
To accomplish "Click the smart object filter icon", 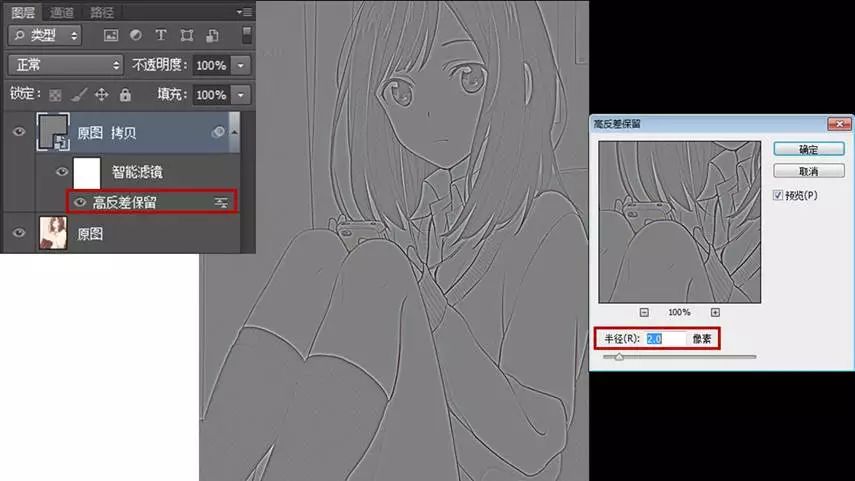I will pyautogui.click(x=211, y=36).
